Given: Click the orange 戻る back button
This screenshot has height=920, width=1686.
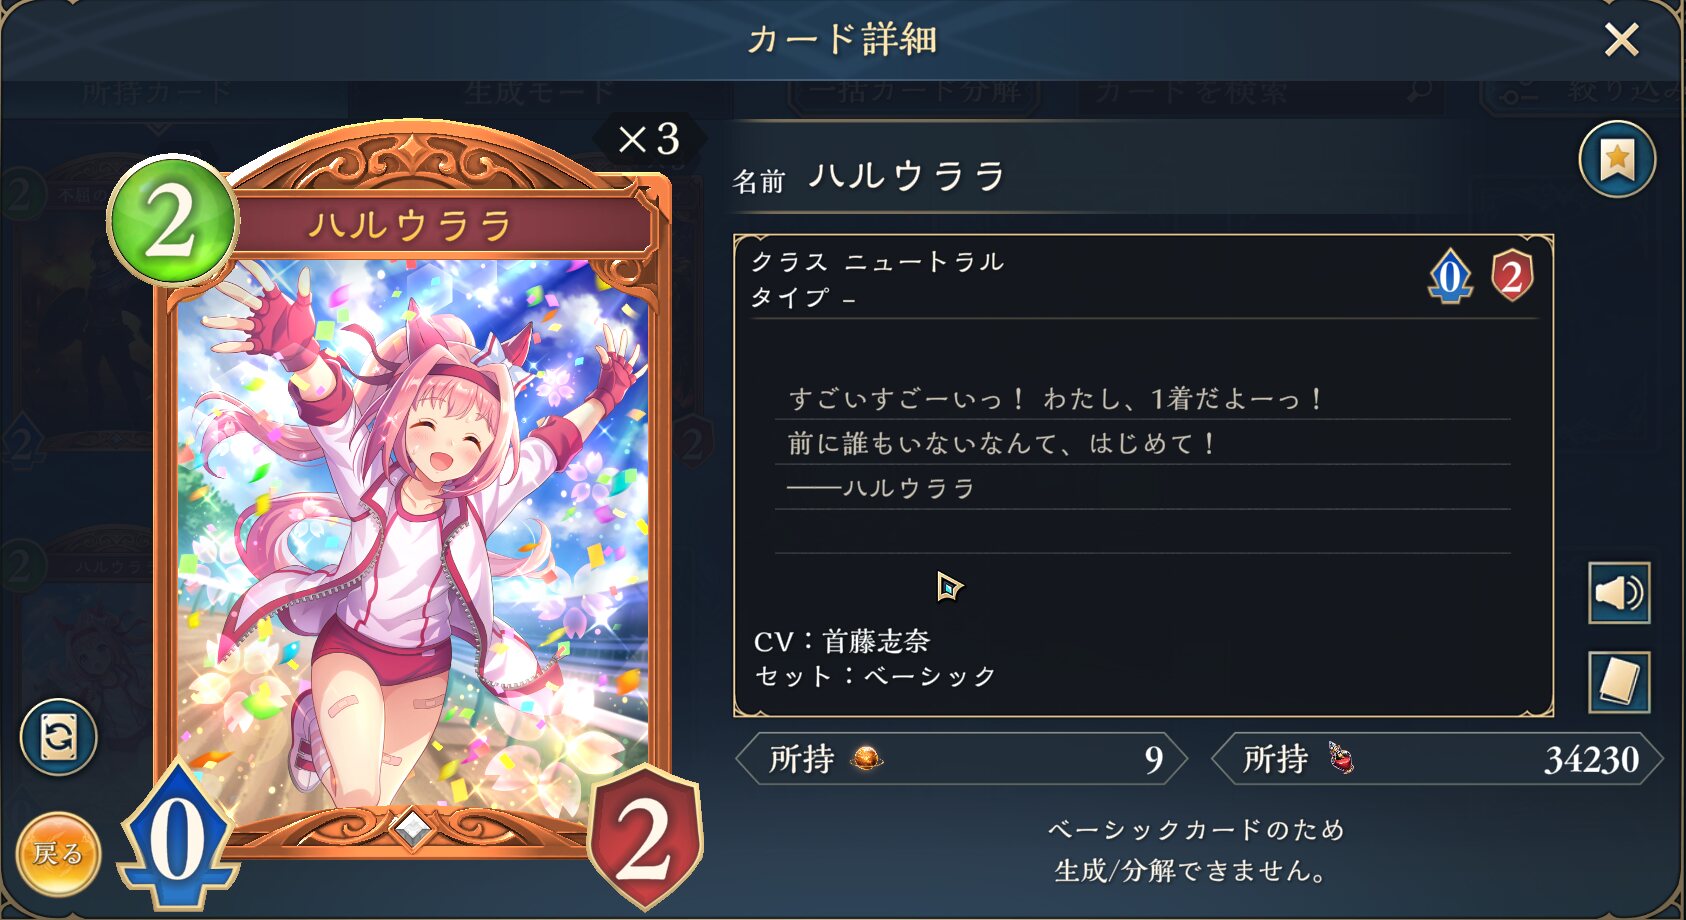Looking at the screenshot, I should [59, 854].
